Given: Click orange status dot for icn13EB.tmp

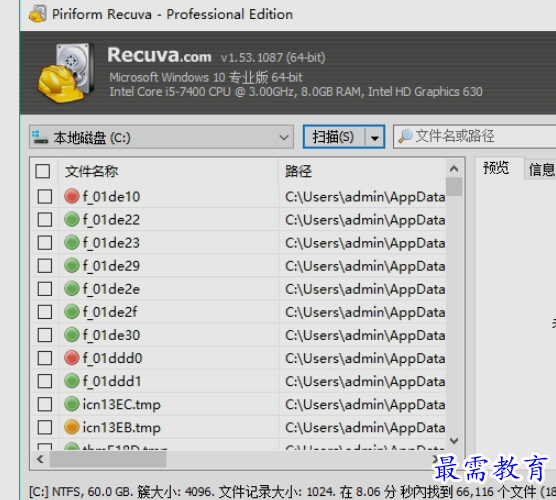Looking at the screenshot, I should click(72, 427).
